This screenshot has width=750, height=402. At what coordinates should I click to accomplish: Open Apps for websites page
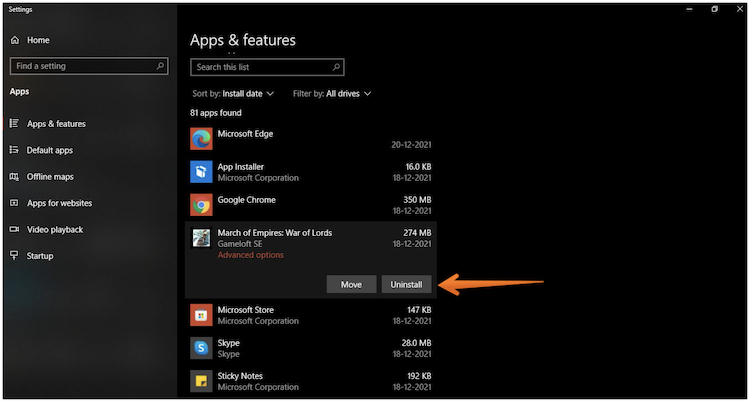point(59,203)
